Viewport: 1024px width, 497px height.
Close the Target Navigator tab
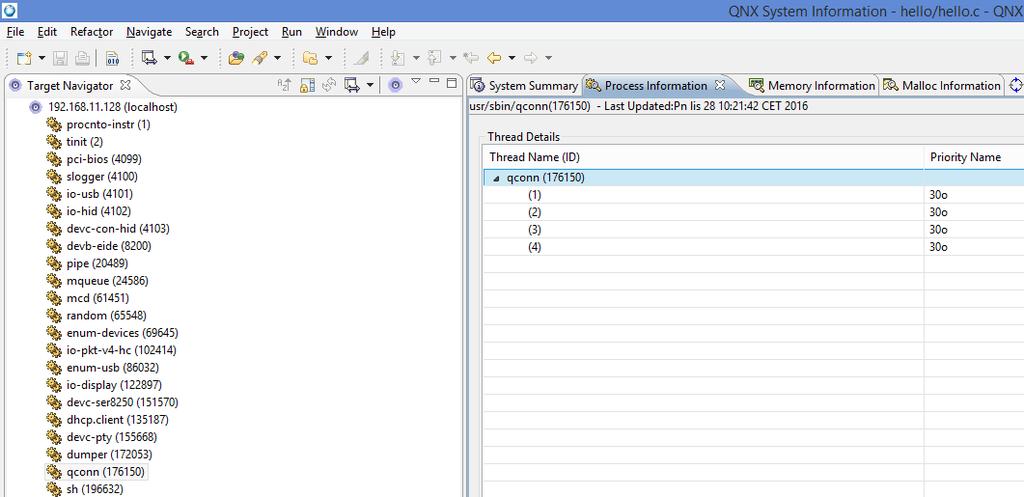125,85
